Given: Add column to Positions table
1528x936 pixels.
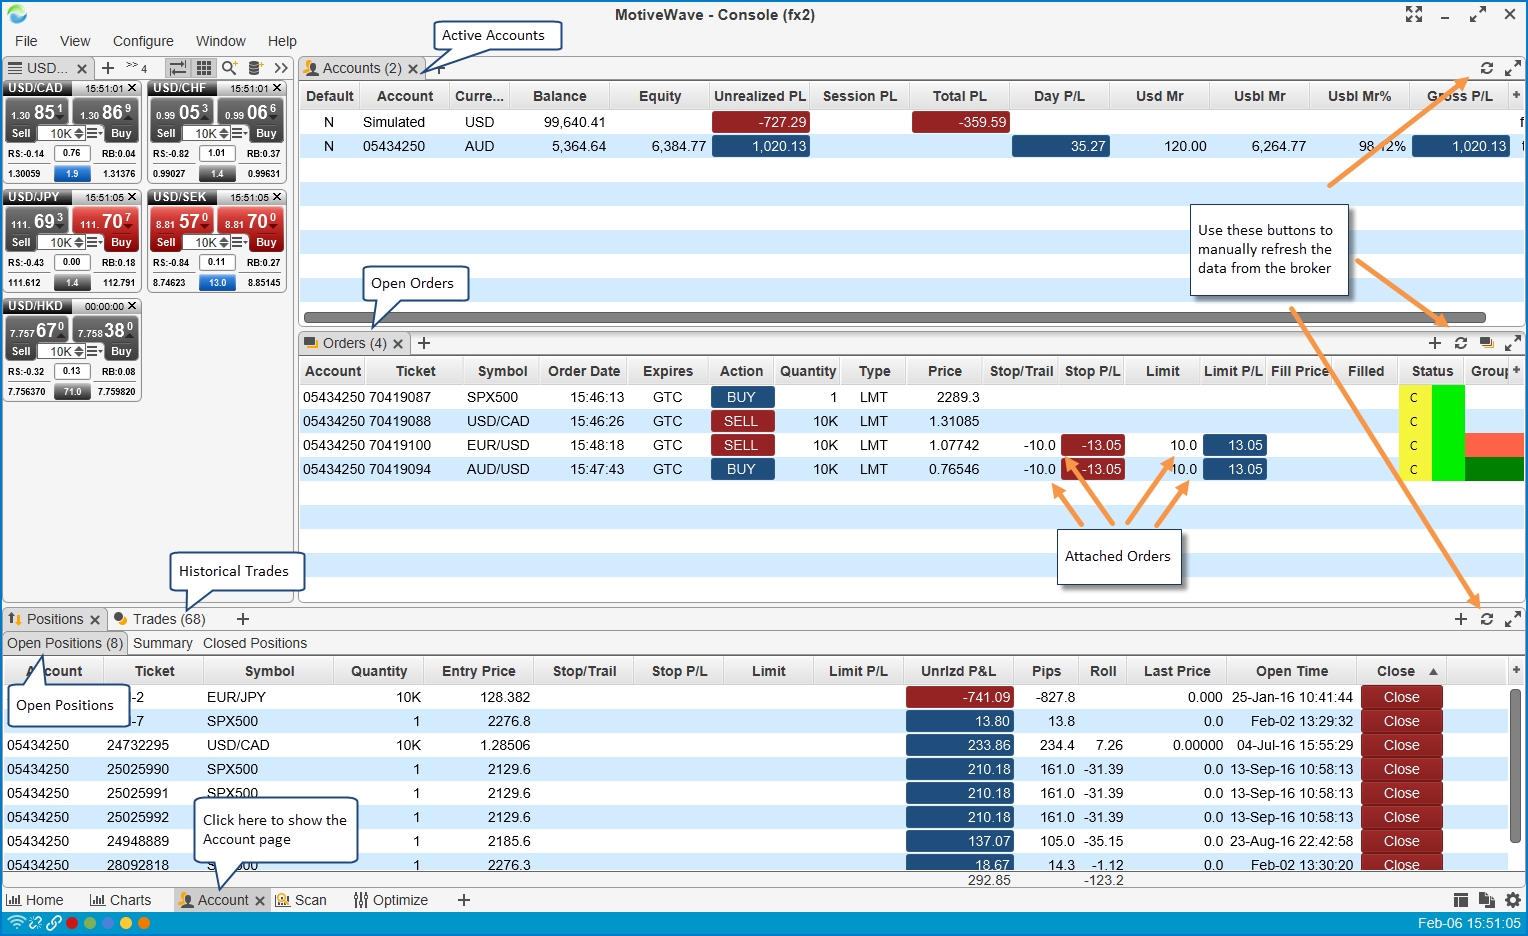Looking at the screenshot, I should click(x=1516, y=670).
